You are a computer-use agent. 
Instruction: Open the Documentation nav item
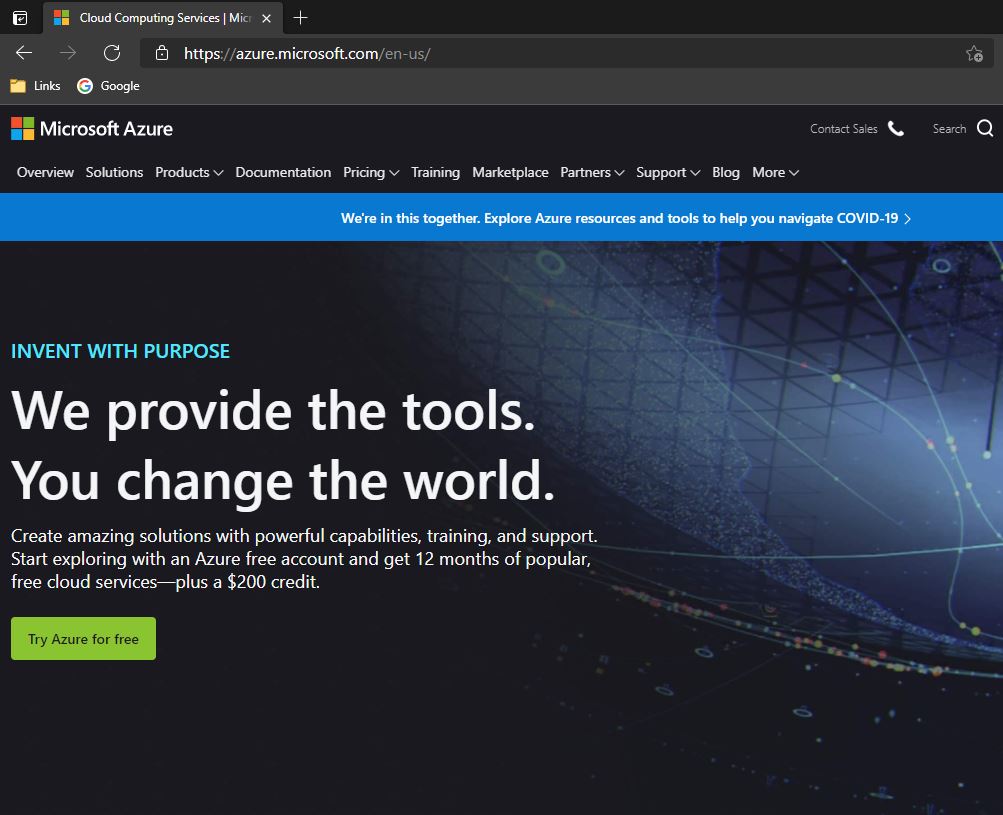click(x=283, y=172)
